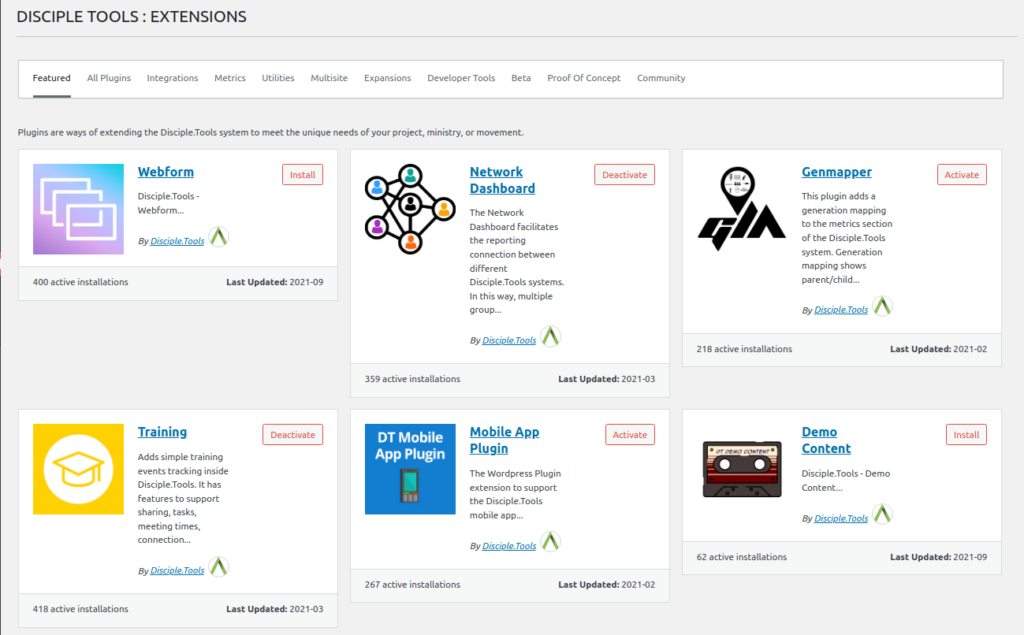Click the author logo icon in Mobile App Plugin card
The image size is (1024, 635).
tap(551, 542)
